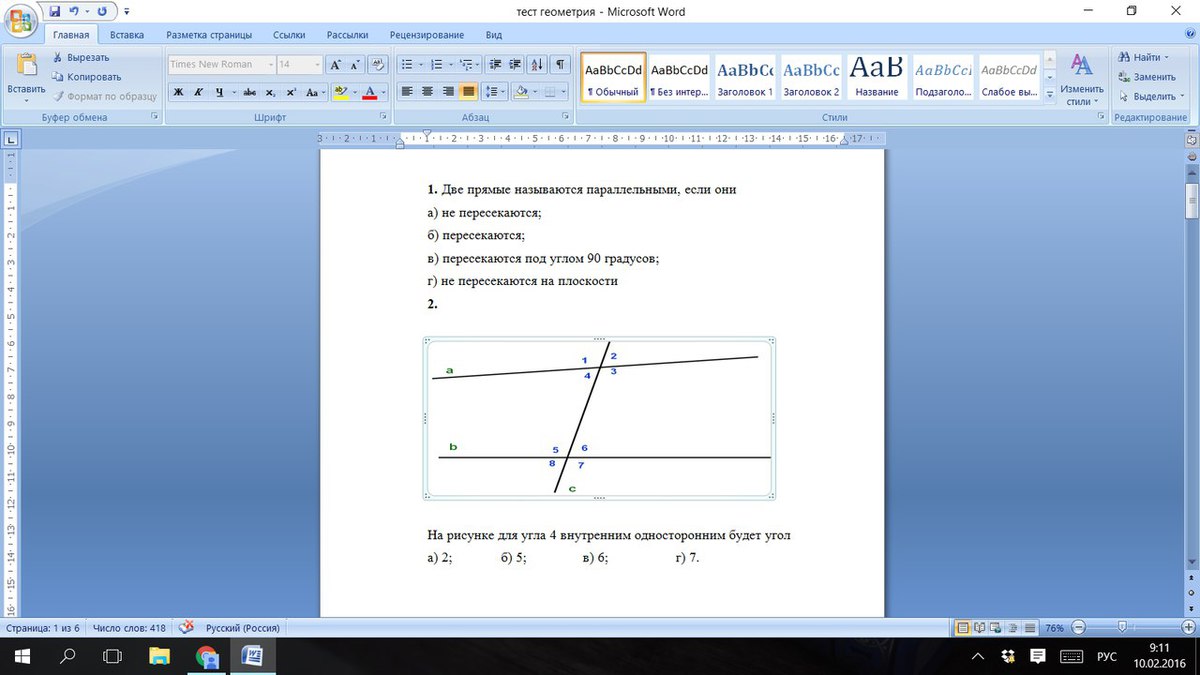The image size is (1200, 675).
Task: Click the text highlight color button
Action: pos(341,92)
